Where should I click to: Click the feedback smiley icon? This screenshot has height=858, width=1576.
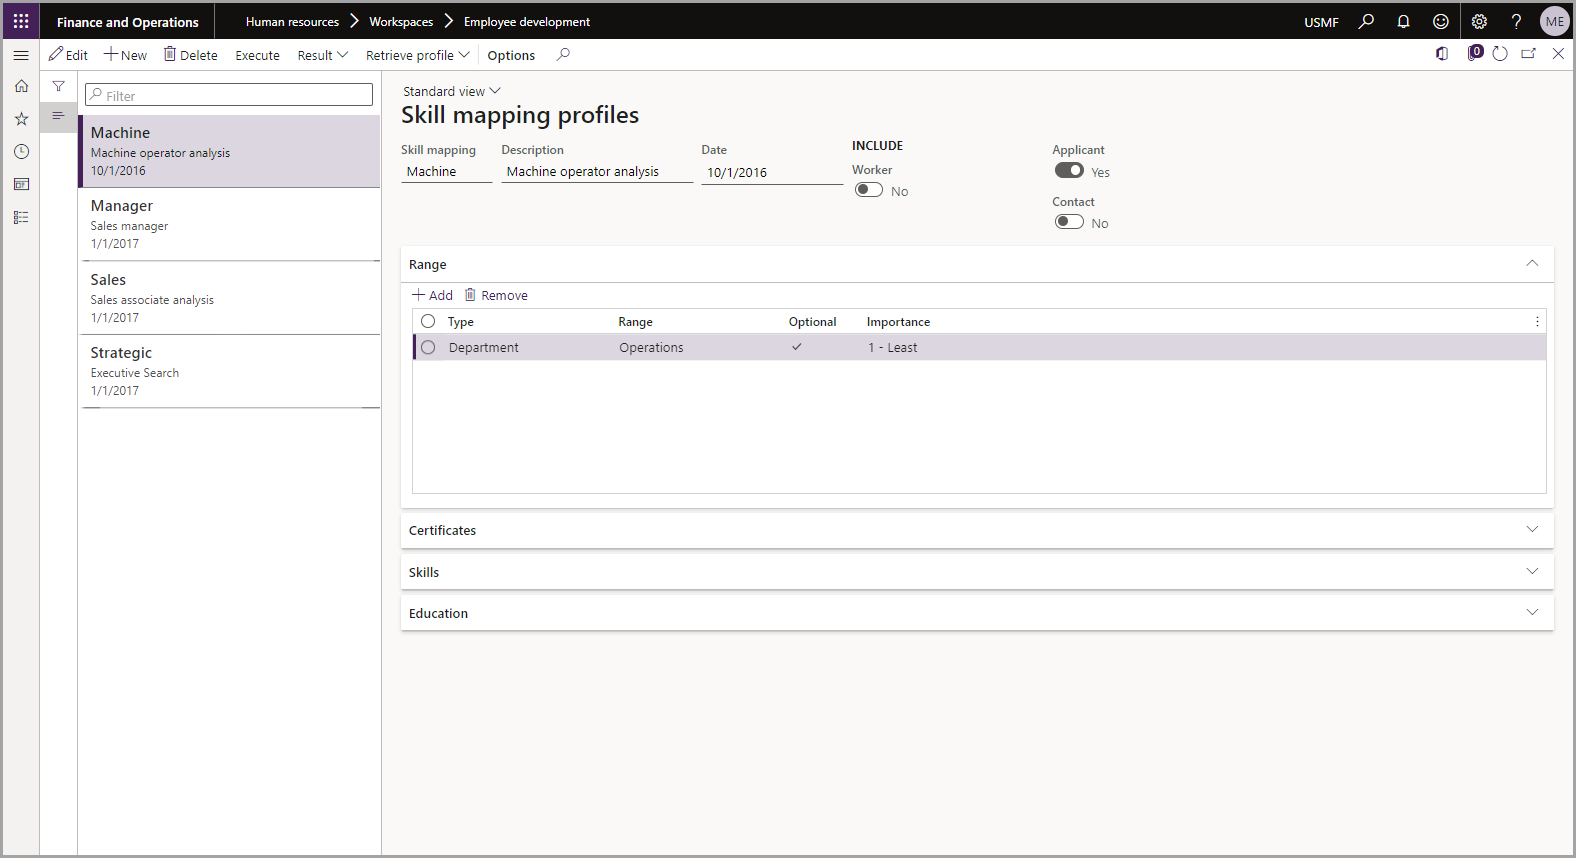[x=1440, y=21]
